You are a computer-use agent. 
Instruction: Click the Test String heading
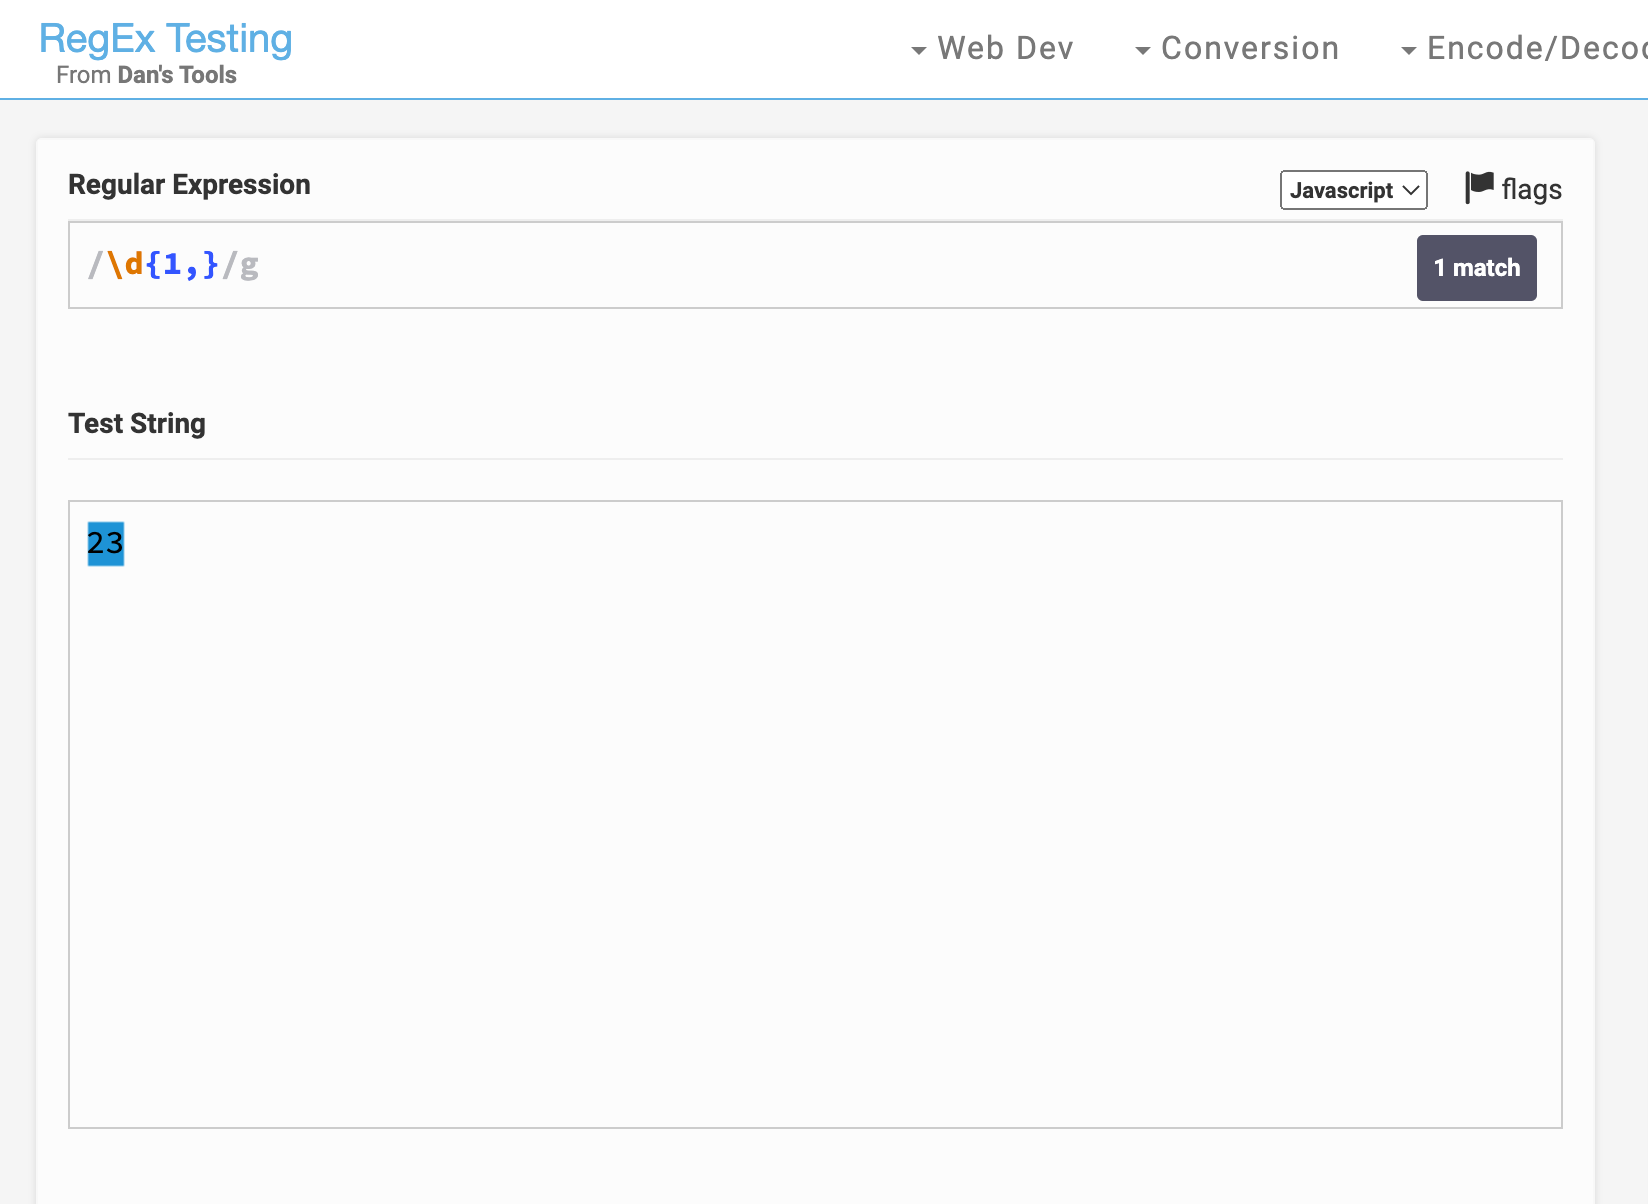coord(137,424)
